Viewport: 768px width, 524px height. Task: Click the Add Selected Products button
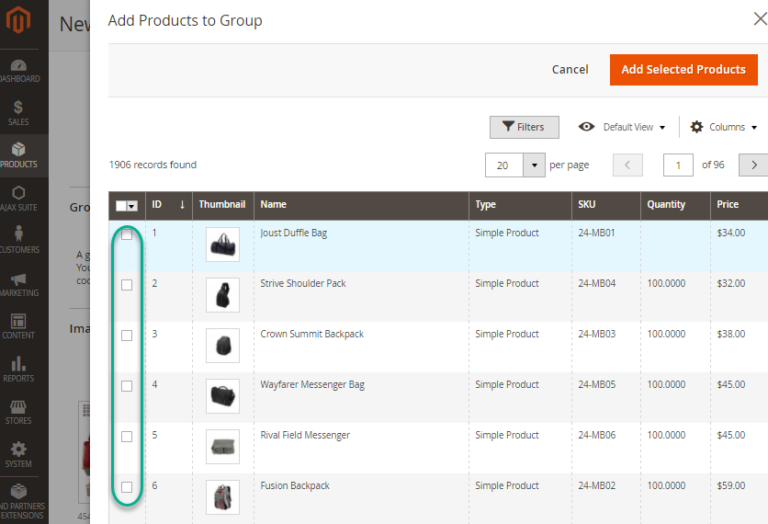[683, 69]
